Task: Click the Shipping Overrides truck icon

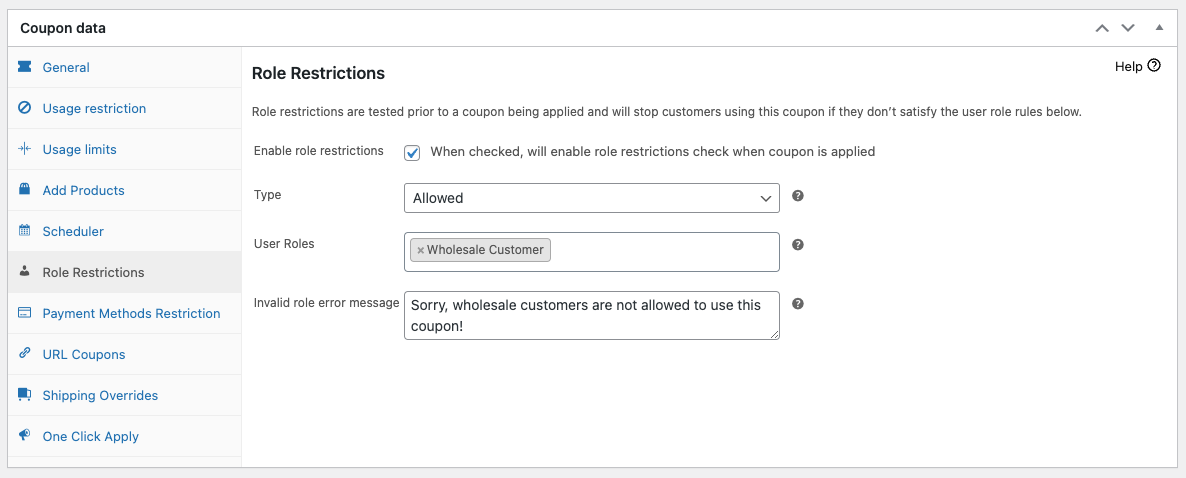Action: click(x=24, y=395)
